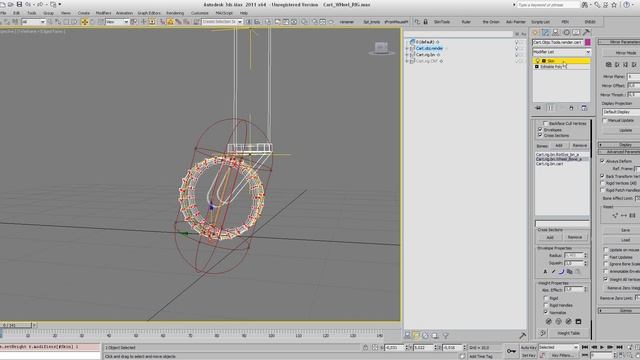Click the Pin Stack icon below modifier stack
640x360 pixels.
click(x=538, y=108)
